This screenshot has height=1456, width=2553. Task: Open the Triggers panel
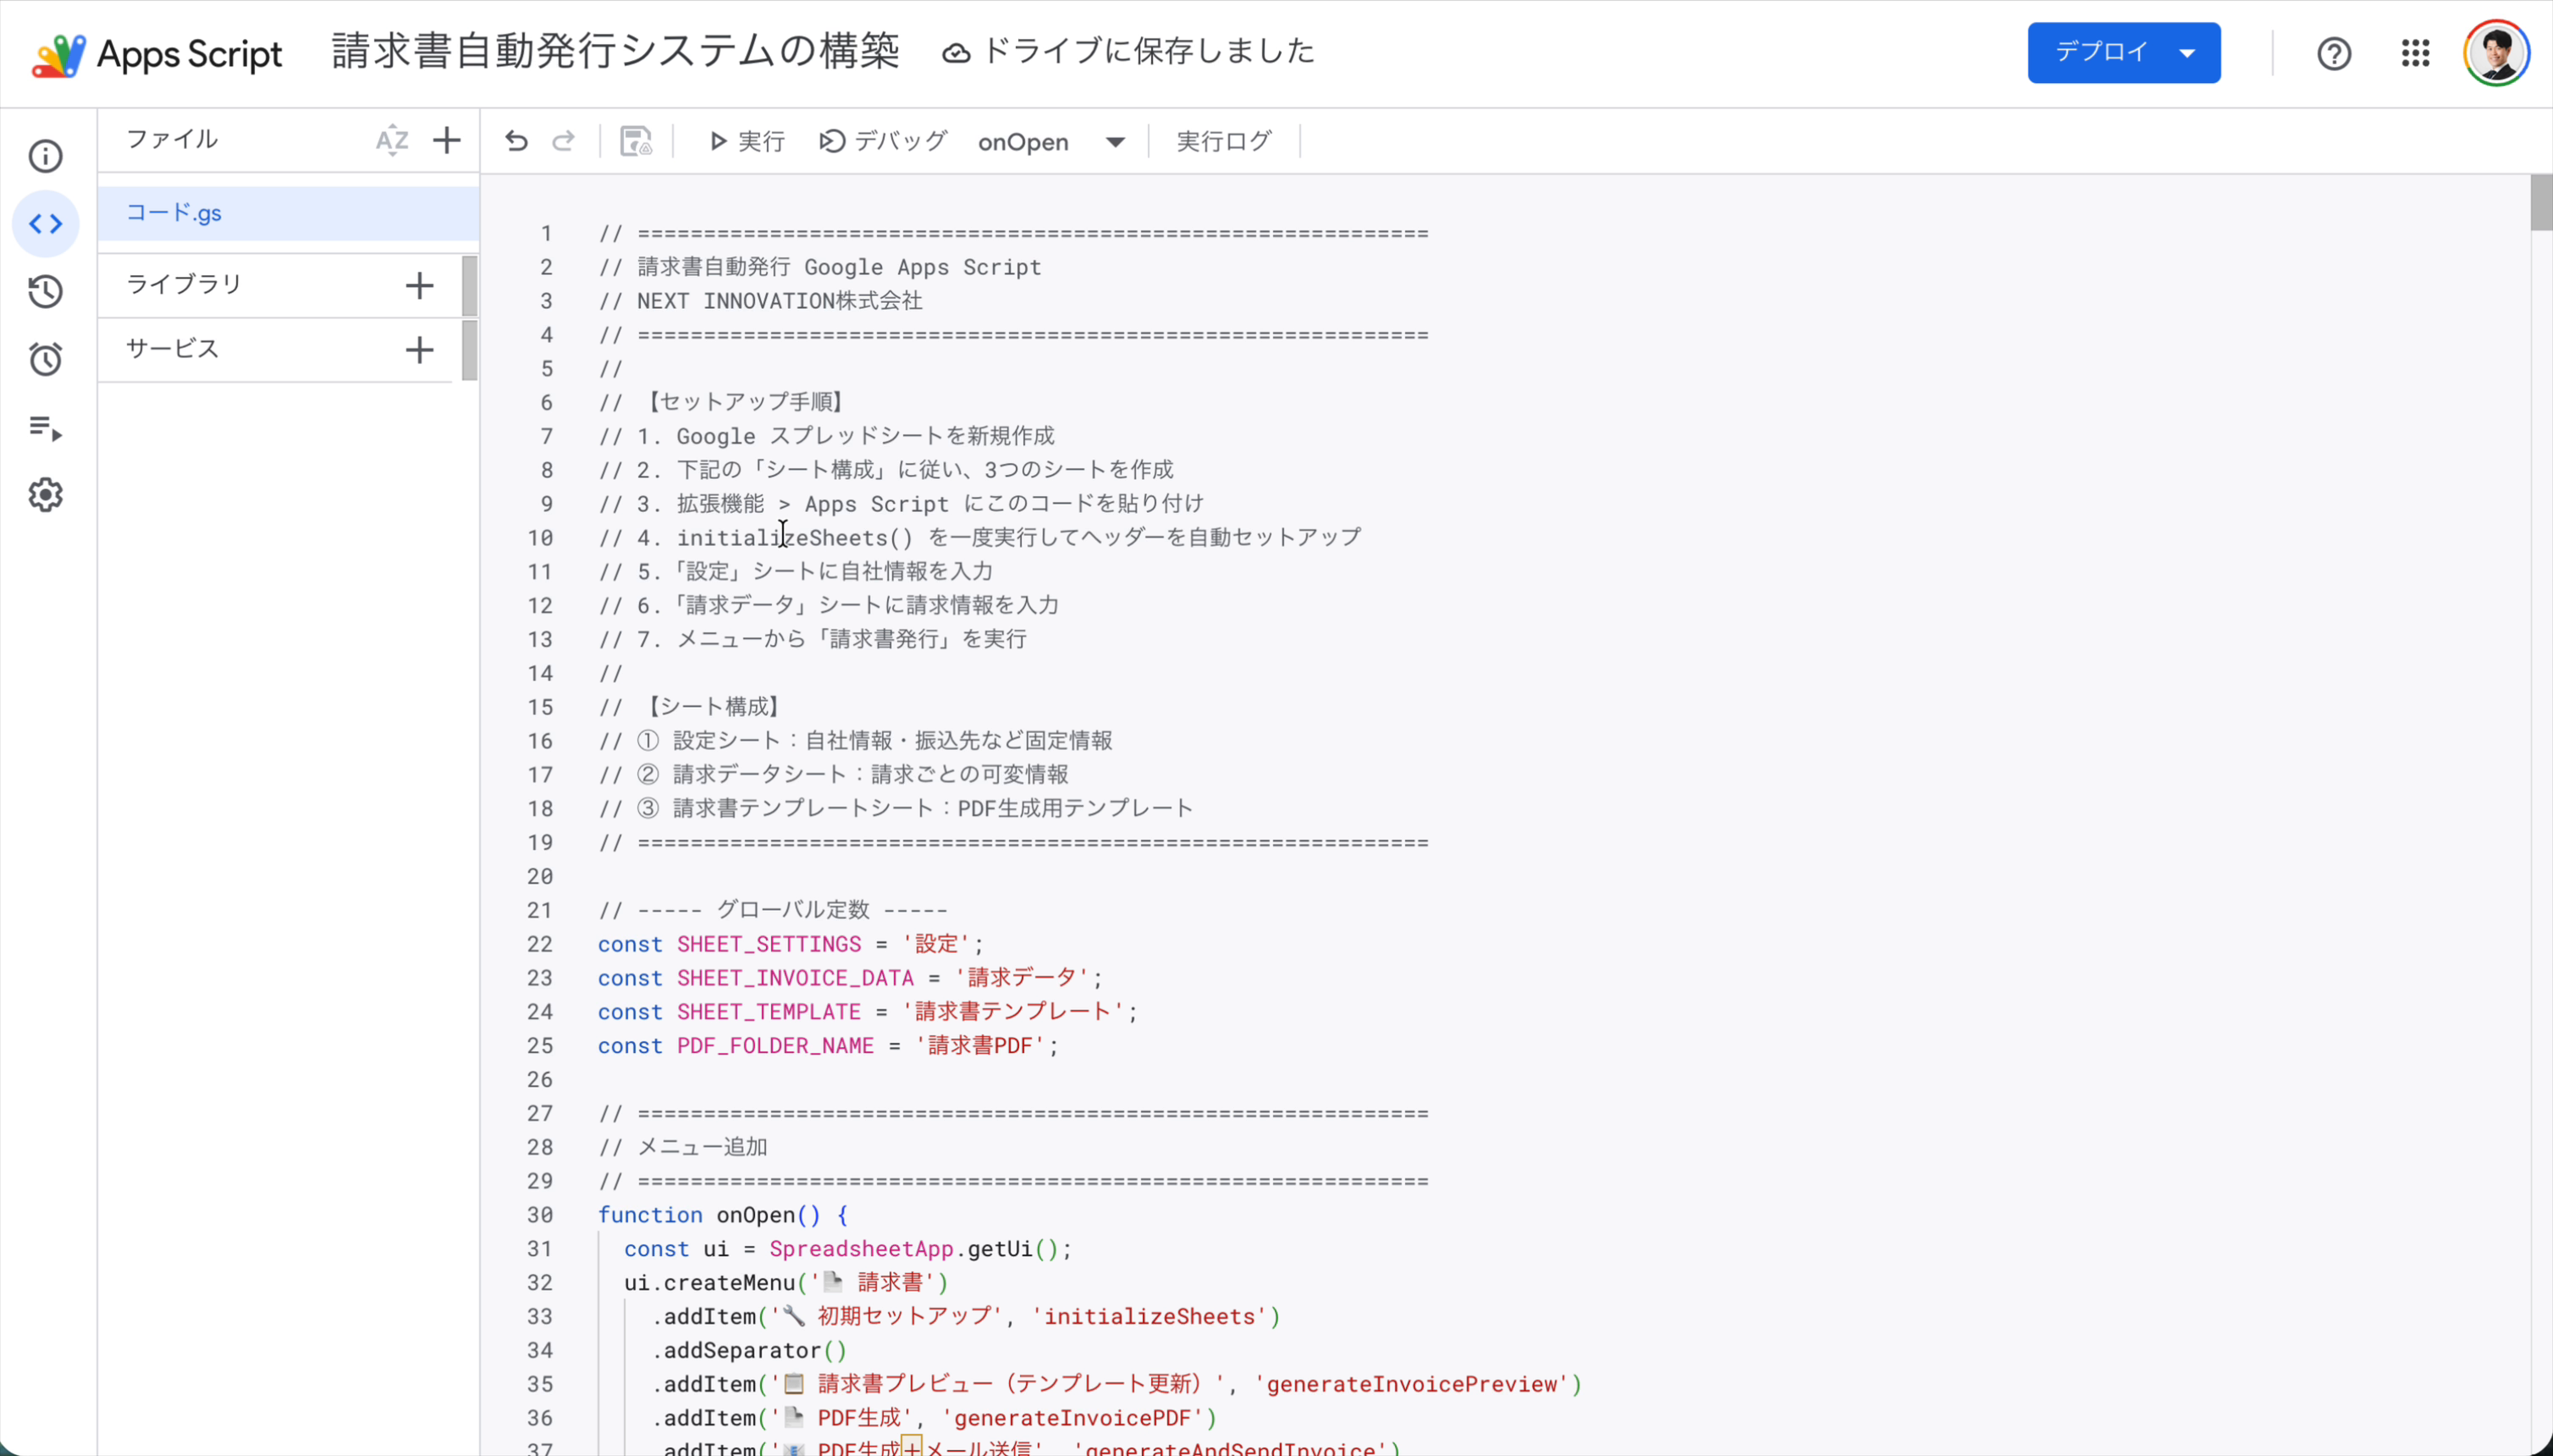[x=46, y=359]
